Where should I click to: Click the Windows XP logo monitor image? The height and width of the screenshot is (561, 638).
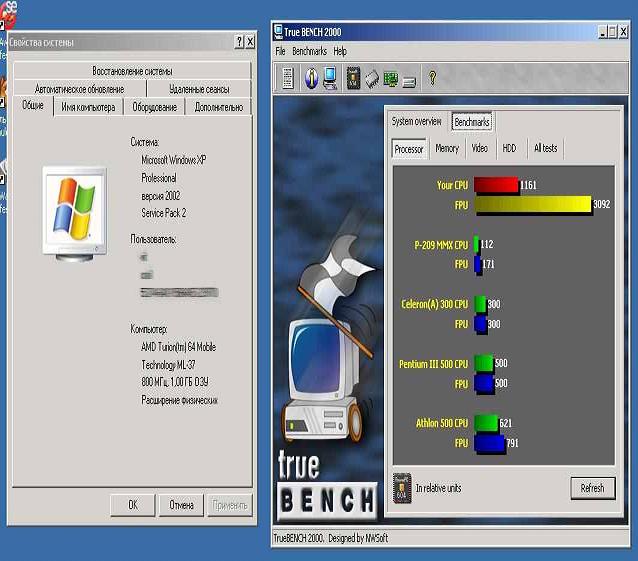[x=75, y=214]
